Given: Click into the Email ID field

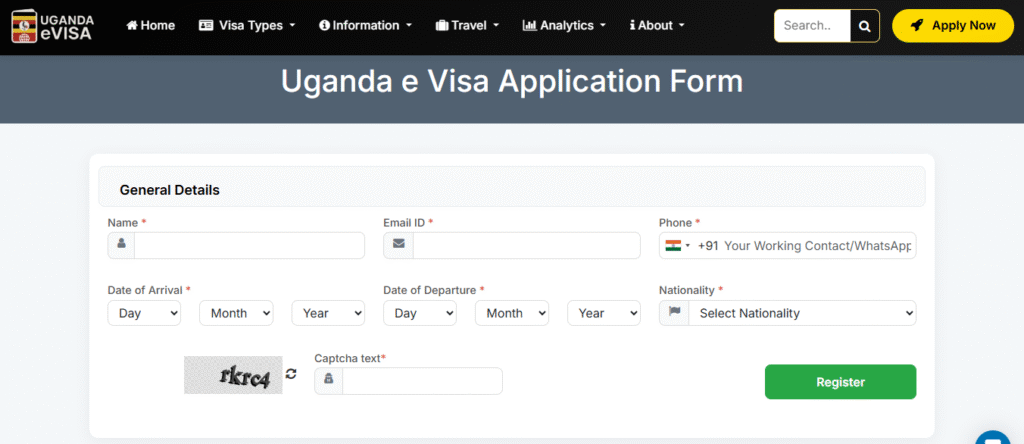Looking at the screenshot, I should (526, 245).
